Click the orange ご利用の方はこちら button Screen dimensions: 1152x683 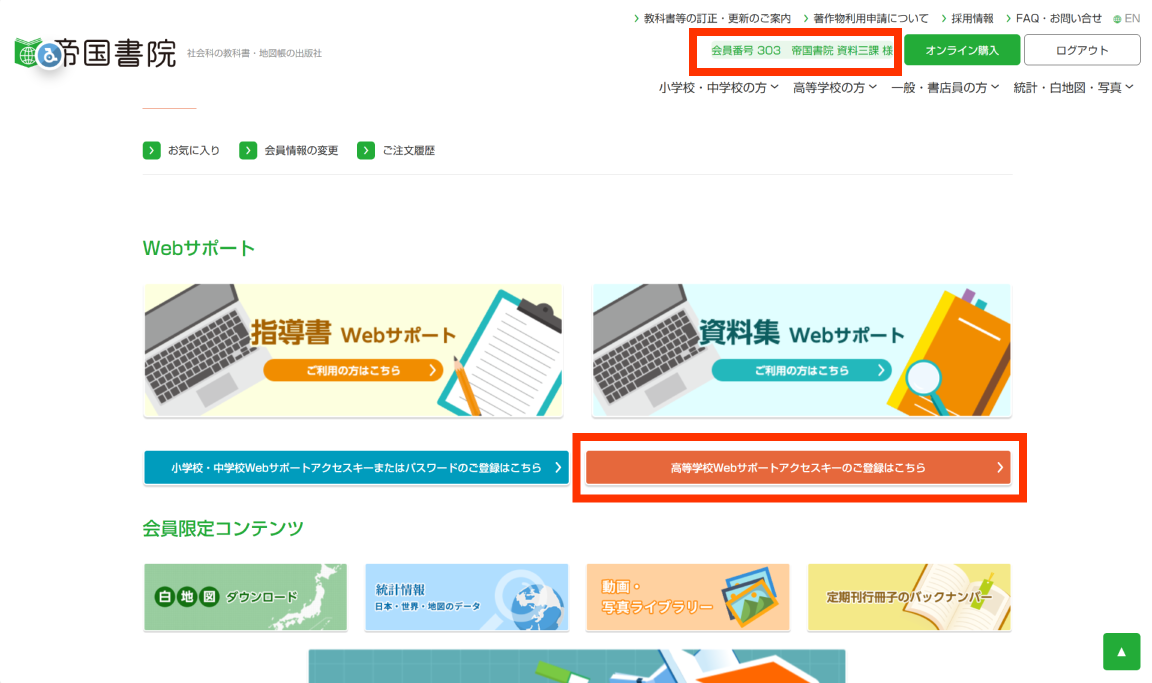353,370
